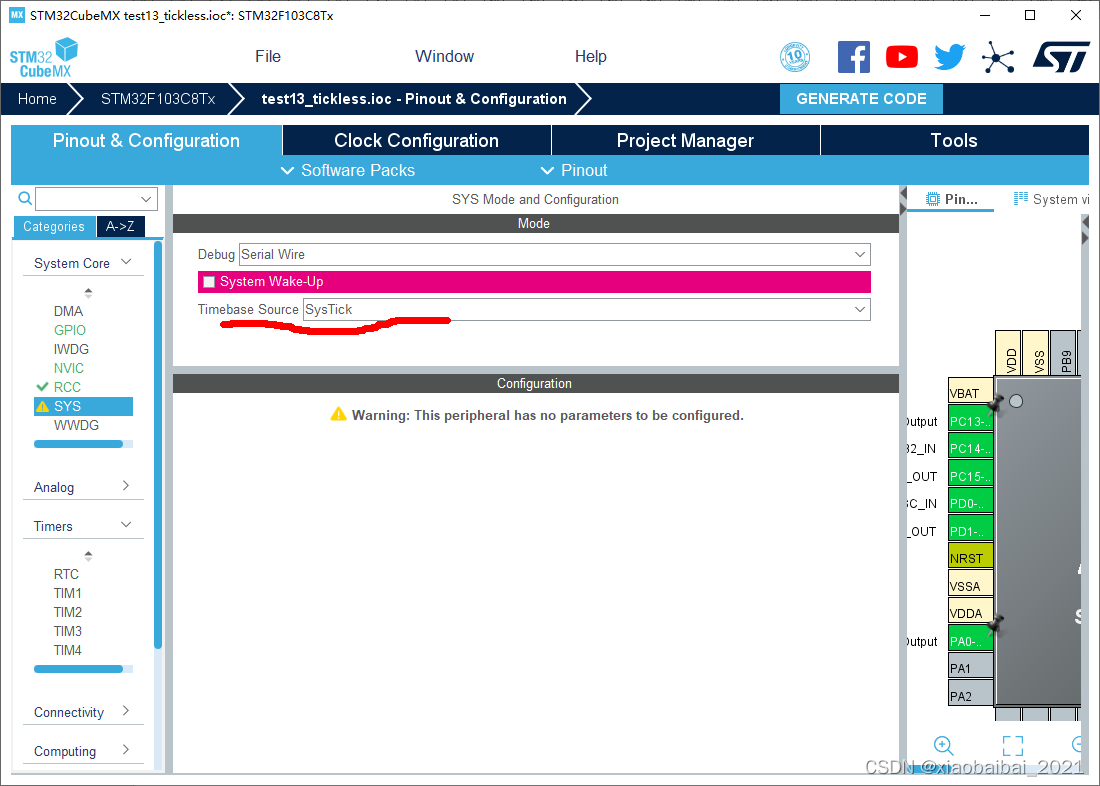Open the peripheral search combo box
Screen dimensions: 1100x786
click(96, 199)
